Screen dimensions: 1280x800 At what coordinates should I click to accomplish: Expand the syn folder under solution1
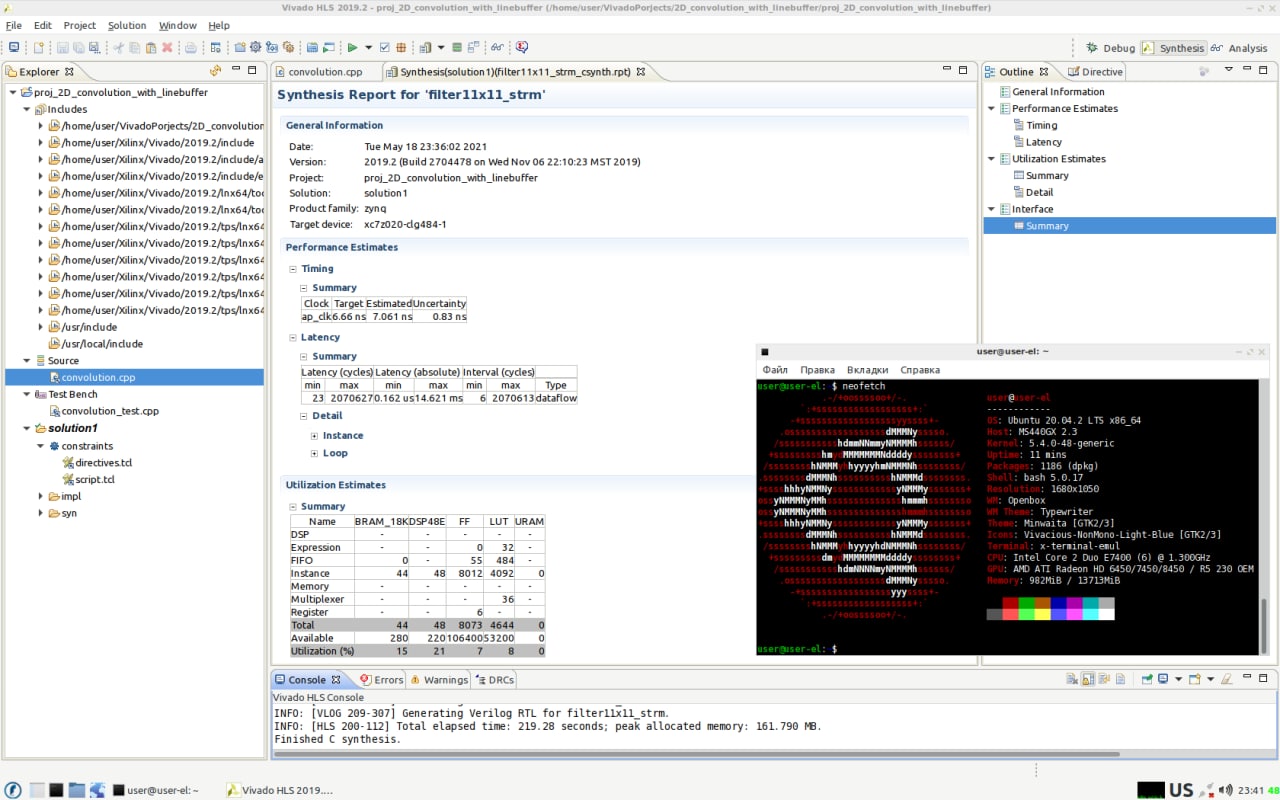(41, 513)
